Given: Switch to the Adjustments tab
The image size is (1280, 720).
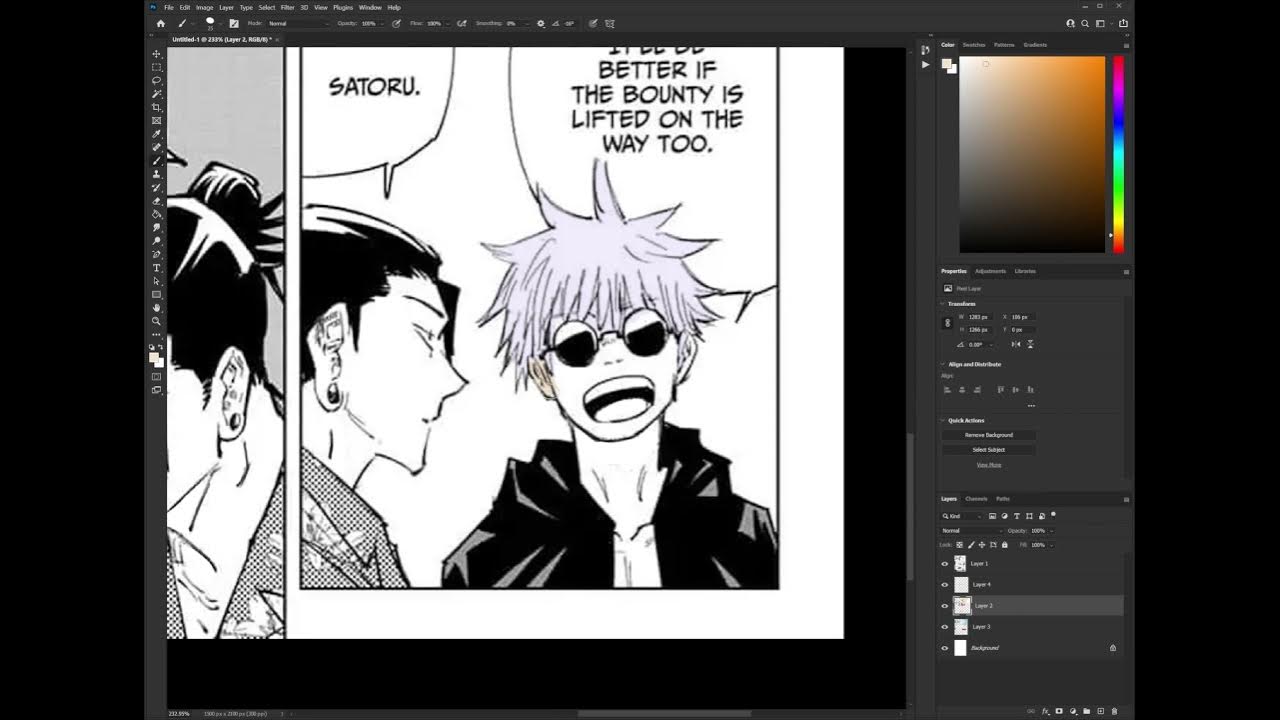Looking at the screenshot, I should pos(990,271).
